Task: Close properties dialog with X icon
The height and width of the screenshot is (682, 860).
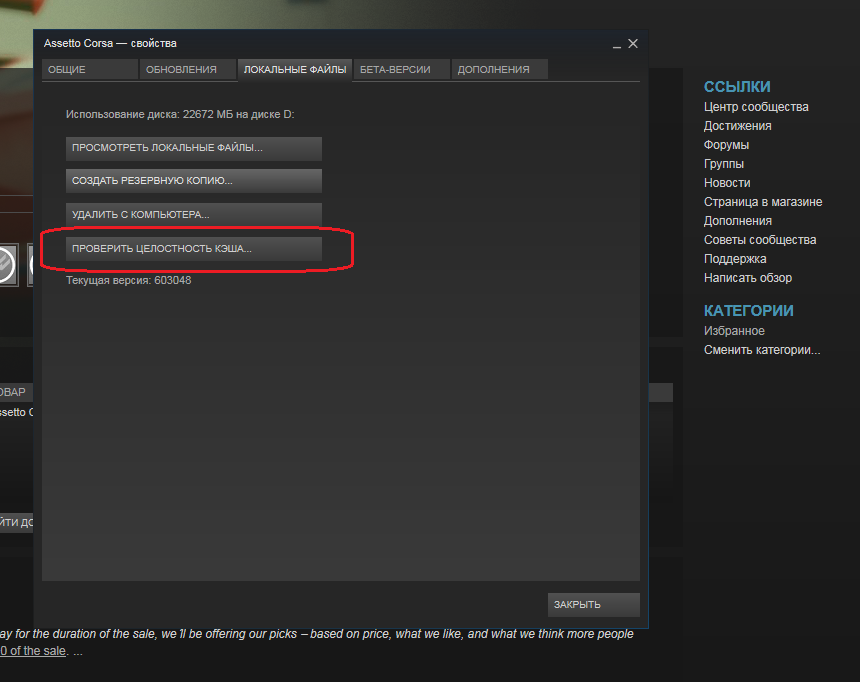Action: [x=632, y=44]
